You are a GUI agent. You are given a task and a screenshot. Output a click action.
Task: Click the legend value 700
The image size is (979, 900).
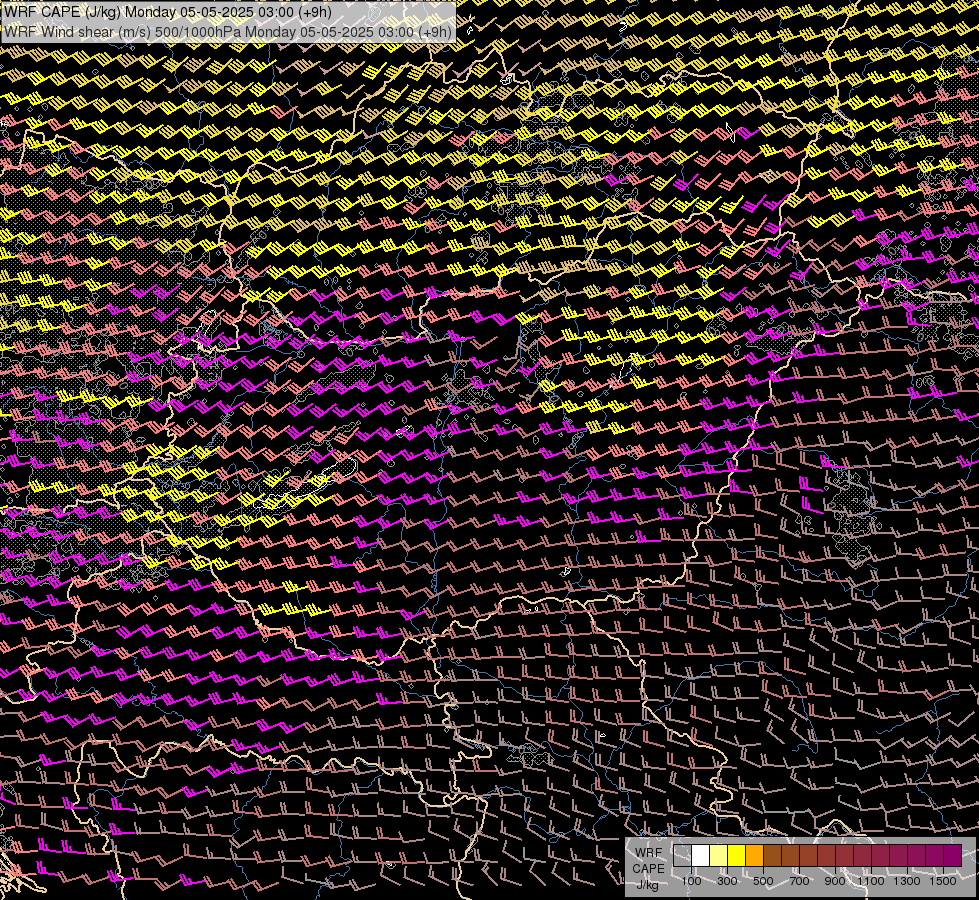point(799,881)
